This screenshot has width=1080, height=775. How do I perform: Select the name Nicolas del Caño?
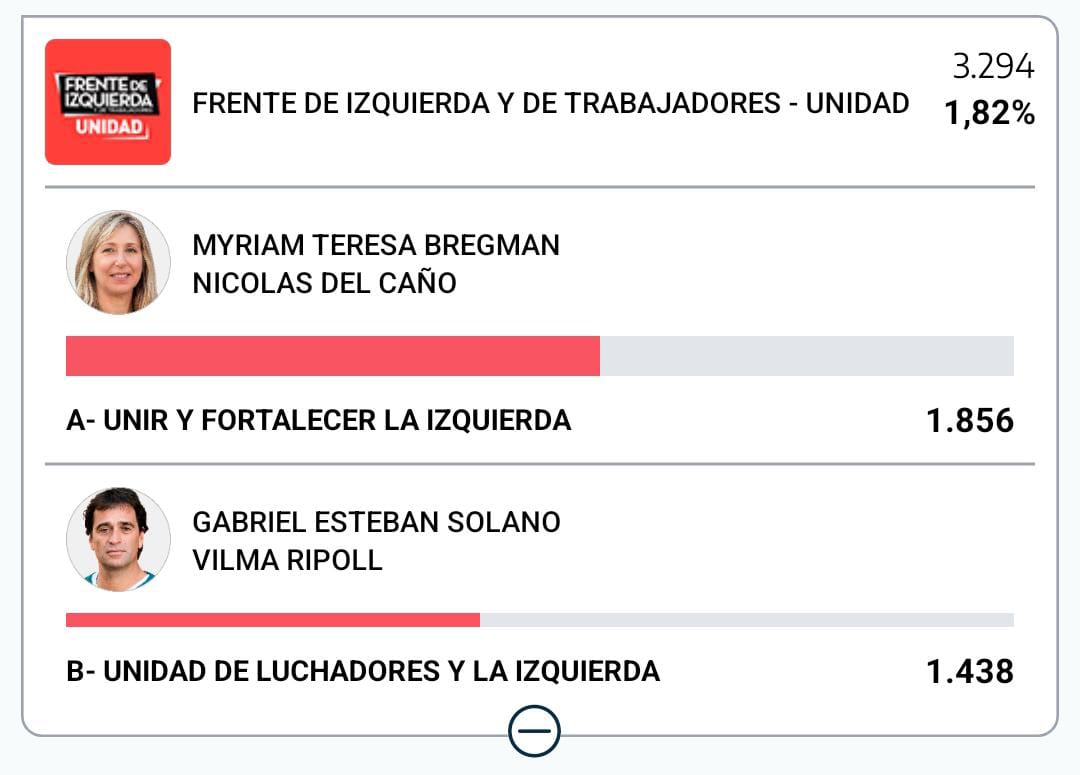click(324, 283)
